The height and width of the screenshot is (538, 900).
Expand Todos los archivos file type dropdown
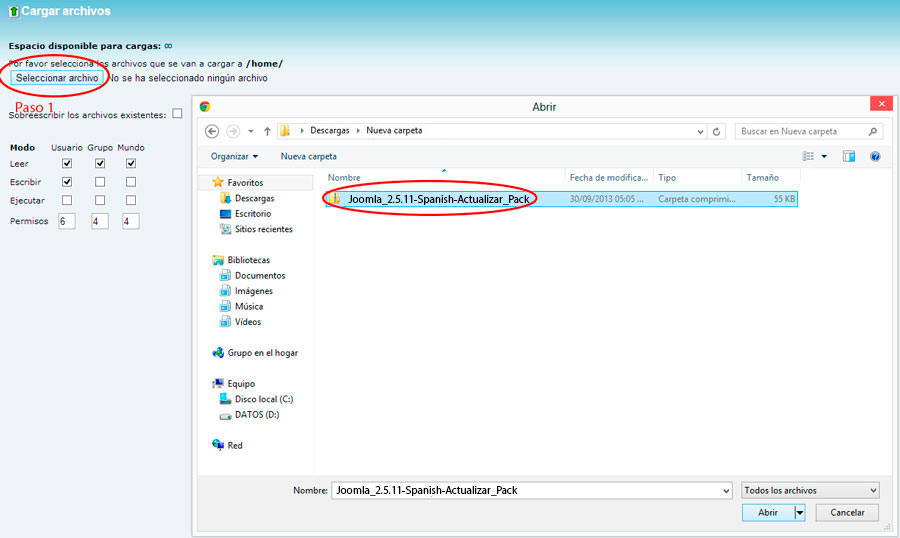[x=810, y=490]
